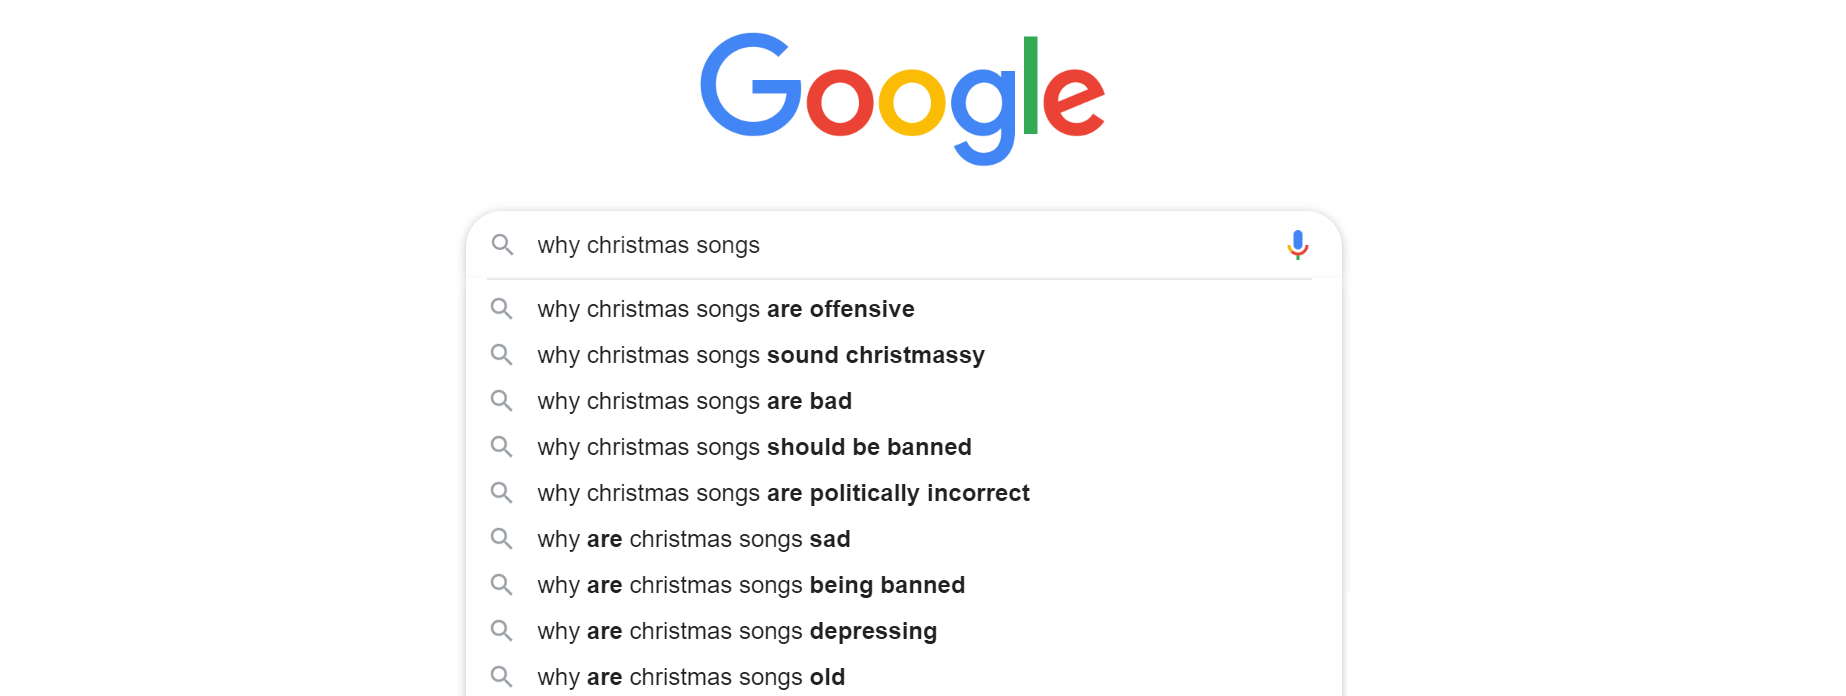
Task: Click the Google logo
Action: 902,97
